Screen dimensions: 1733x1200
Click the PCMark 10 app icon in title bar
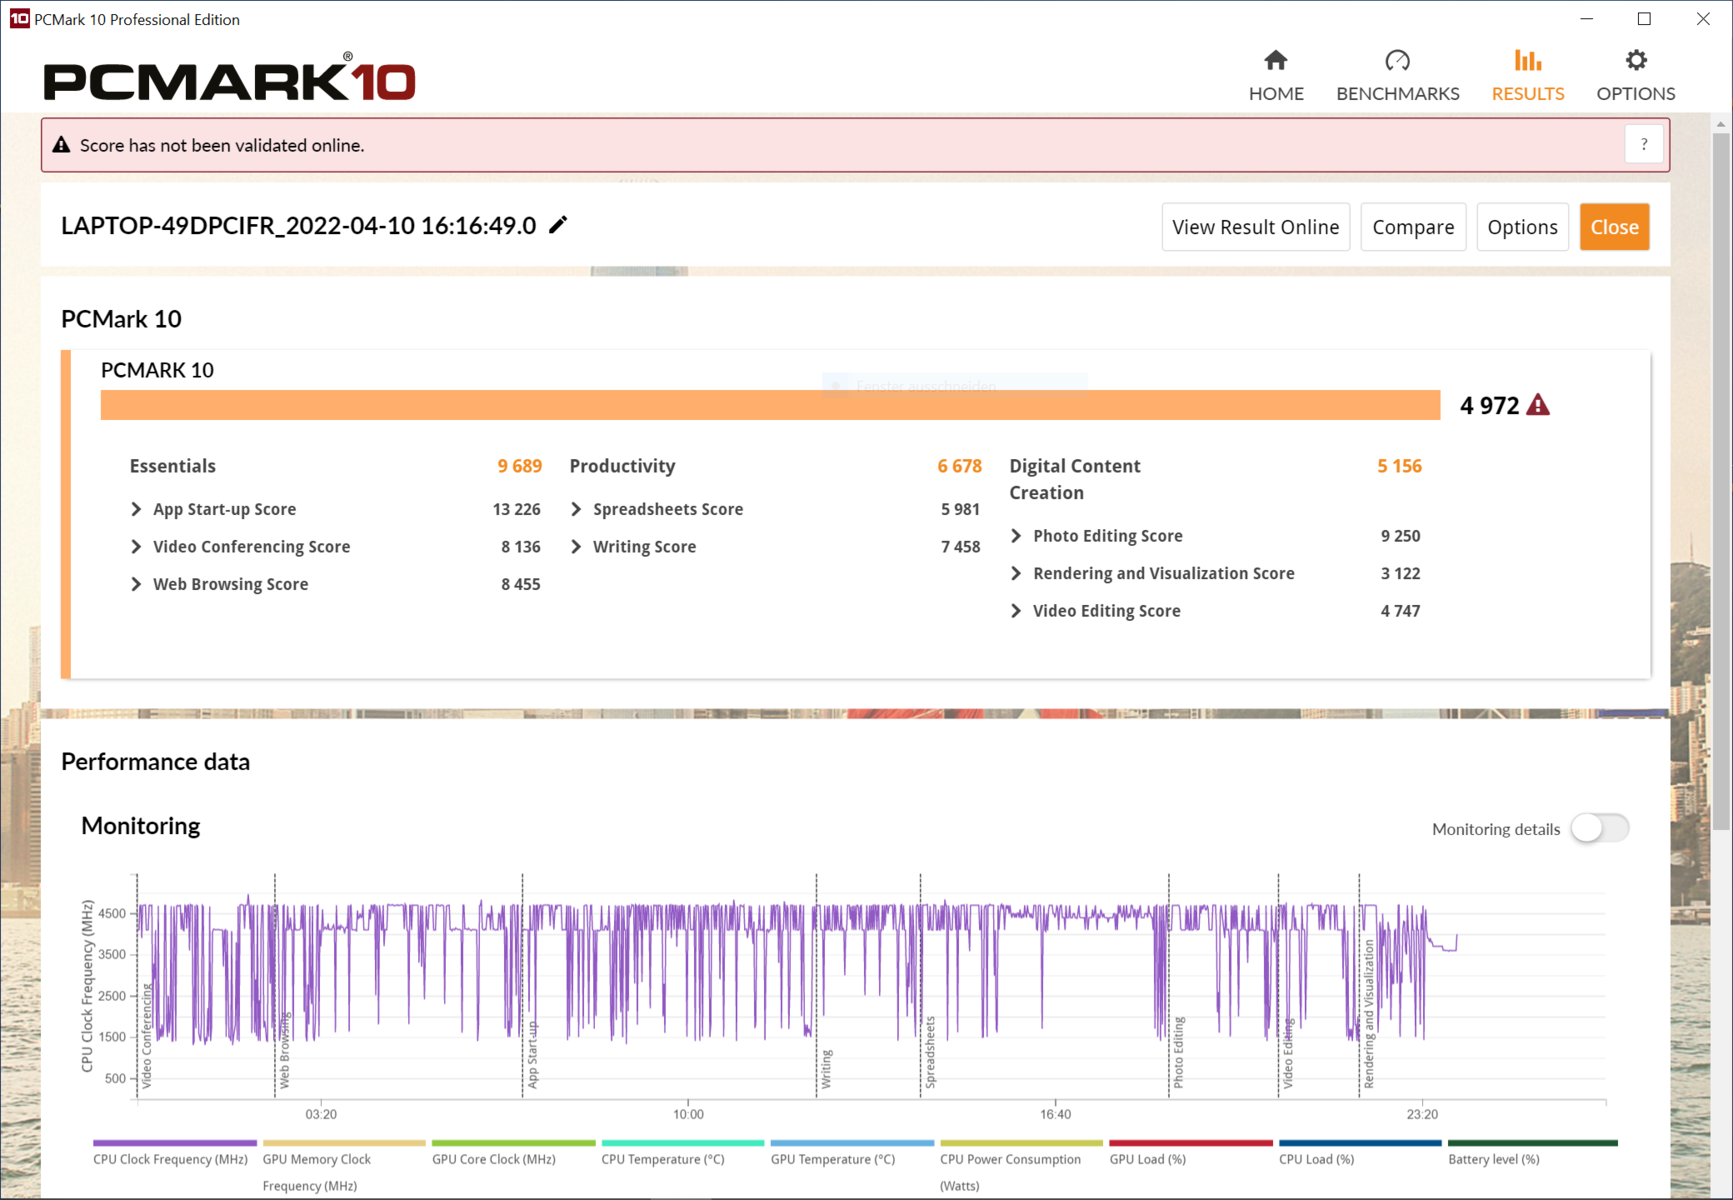[19, 19]
